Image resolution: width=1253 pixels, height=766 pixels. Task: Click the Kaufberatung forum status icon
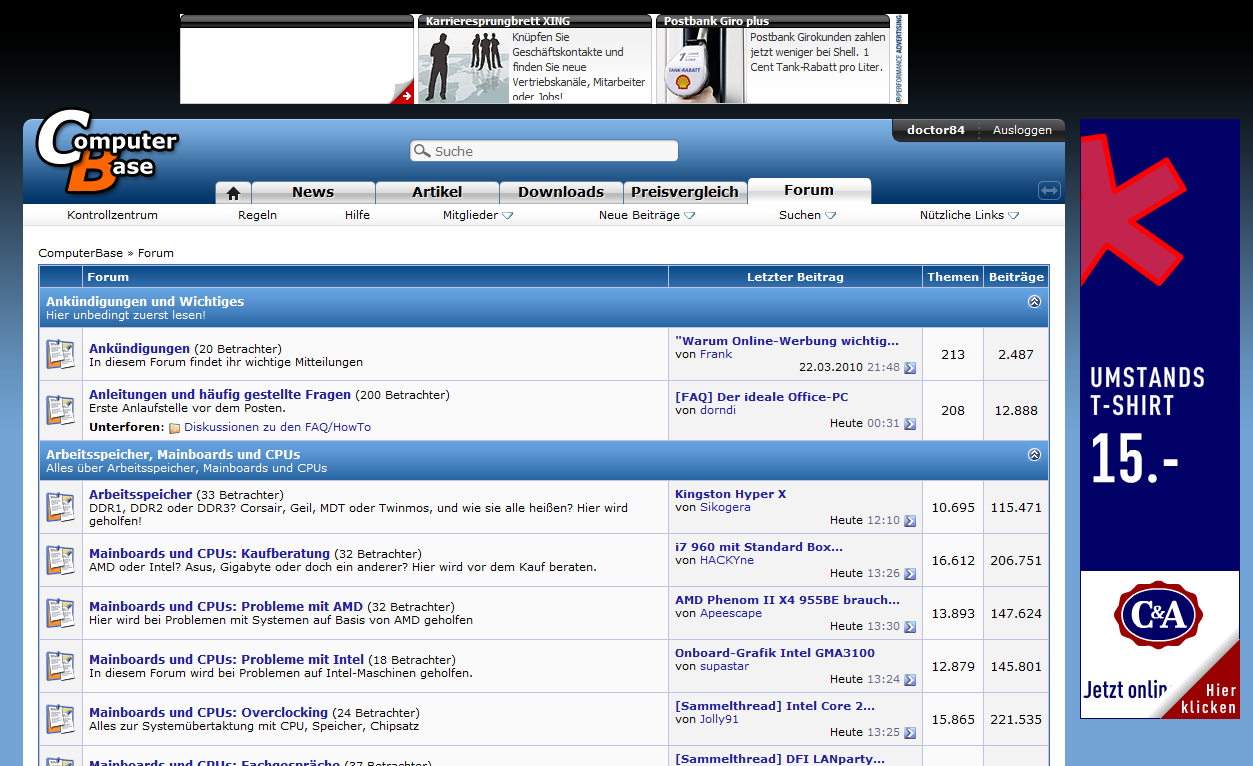pos(61,560)
